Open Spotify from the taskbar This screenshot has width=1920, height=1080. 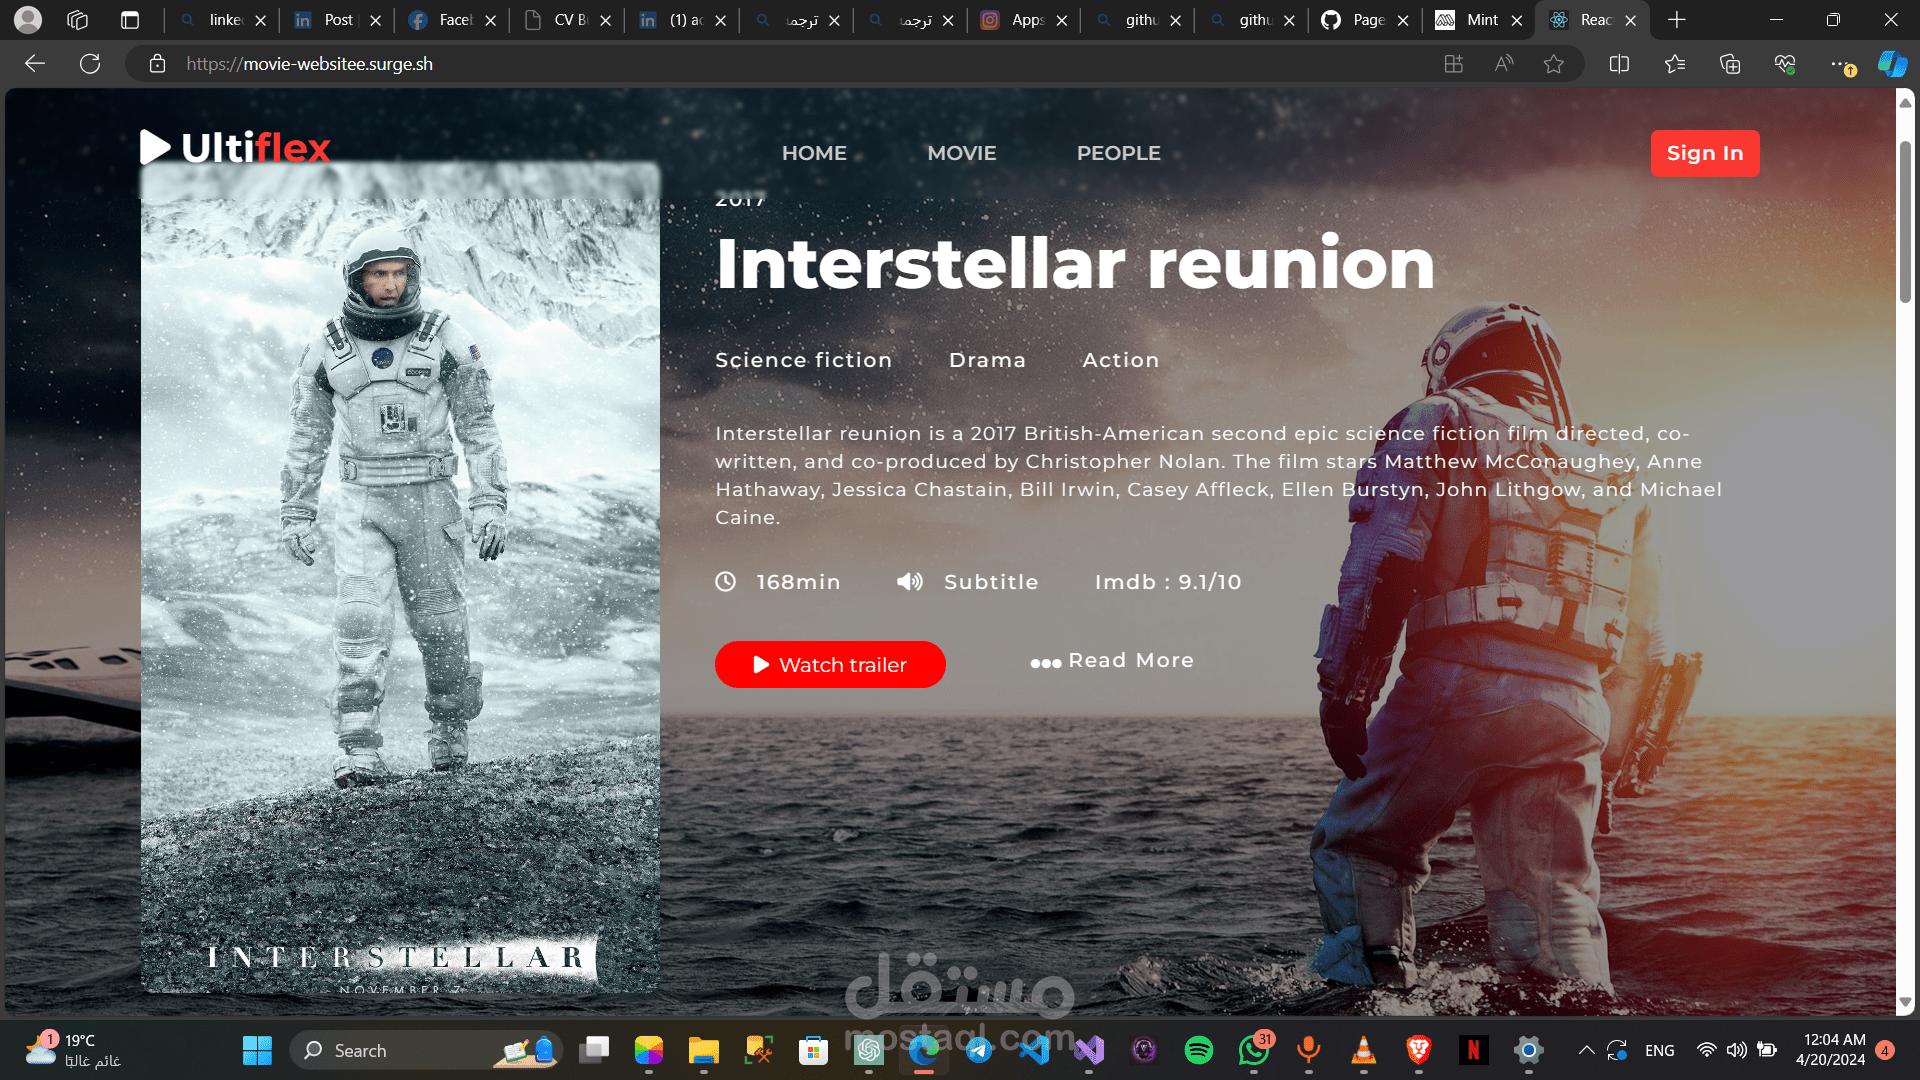click(1199, 1050)
